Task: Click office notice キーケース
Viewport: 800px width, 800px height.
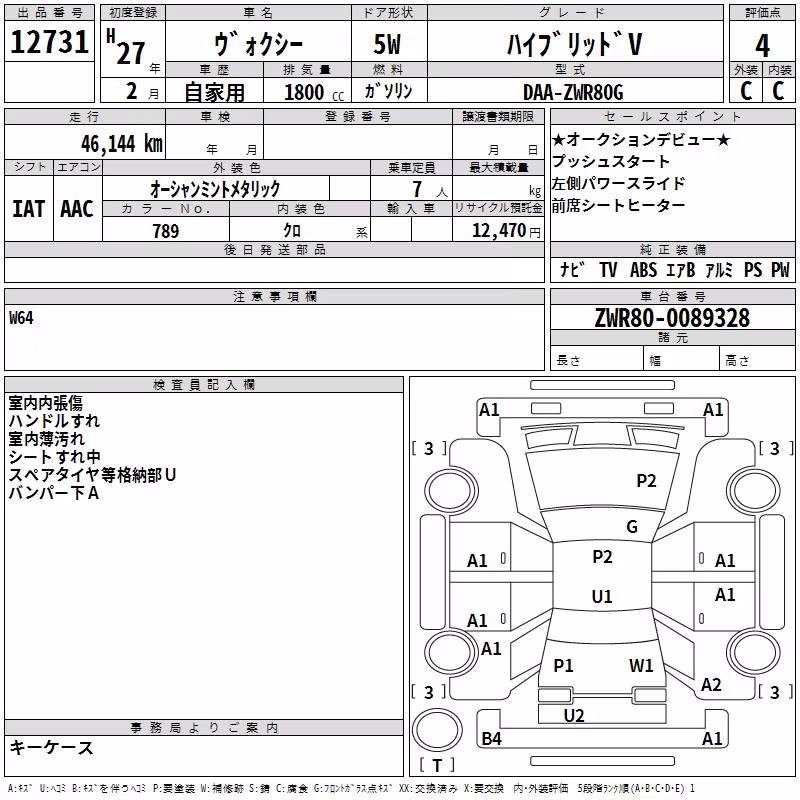Action: (x=52, y=748)
